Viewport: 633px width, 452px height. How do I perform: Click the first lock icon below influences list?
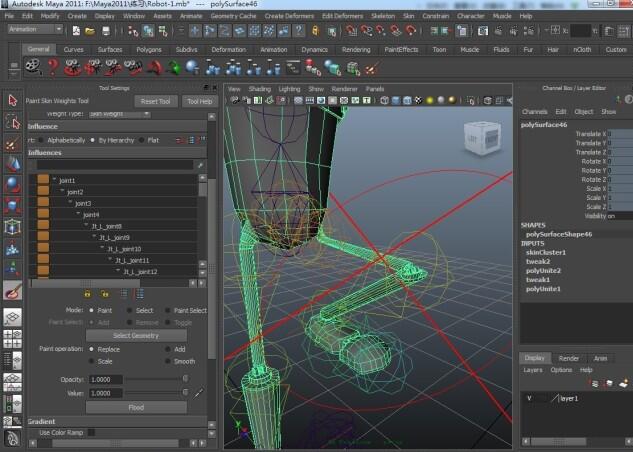click(88, 294)
